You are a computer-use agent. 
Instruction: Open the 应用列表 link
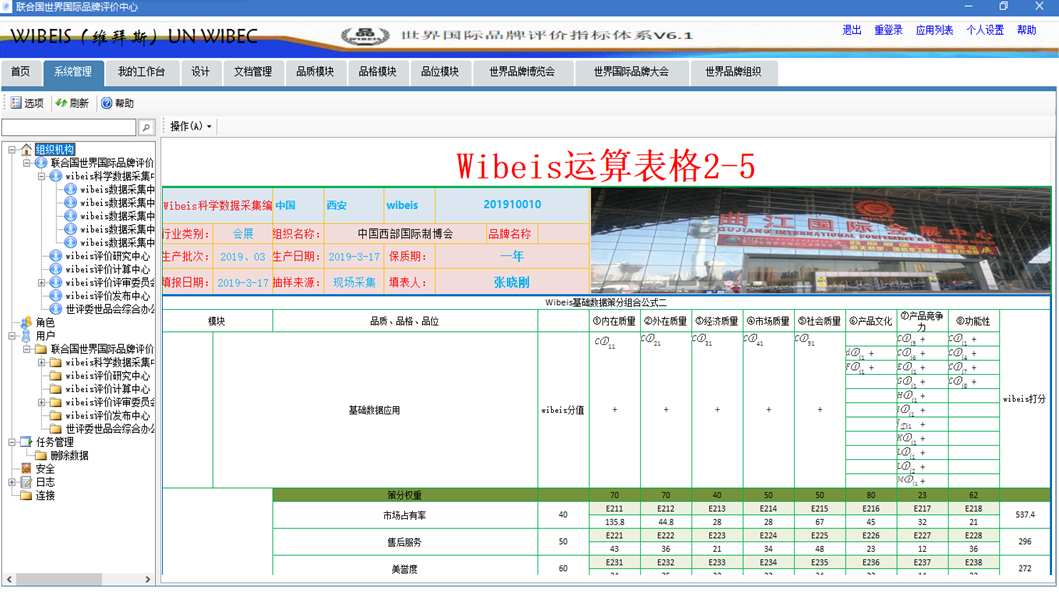tap(935, 30)
